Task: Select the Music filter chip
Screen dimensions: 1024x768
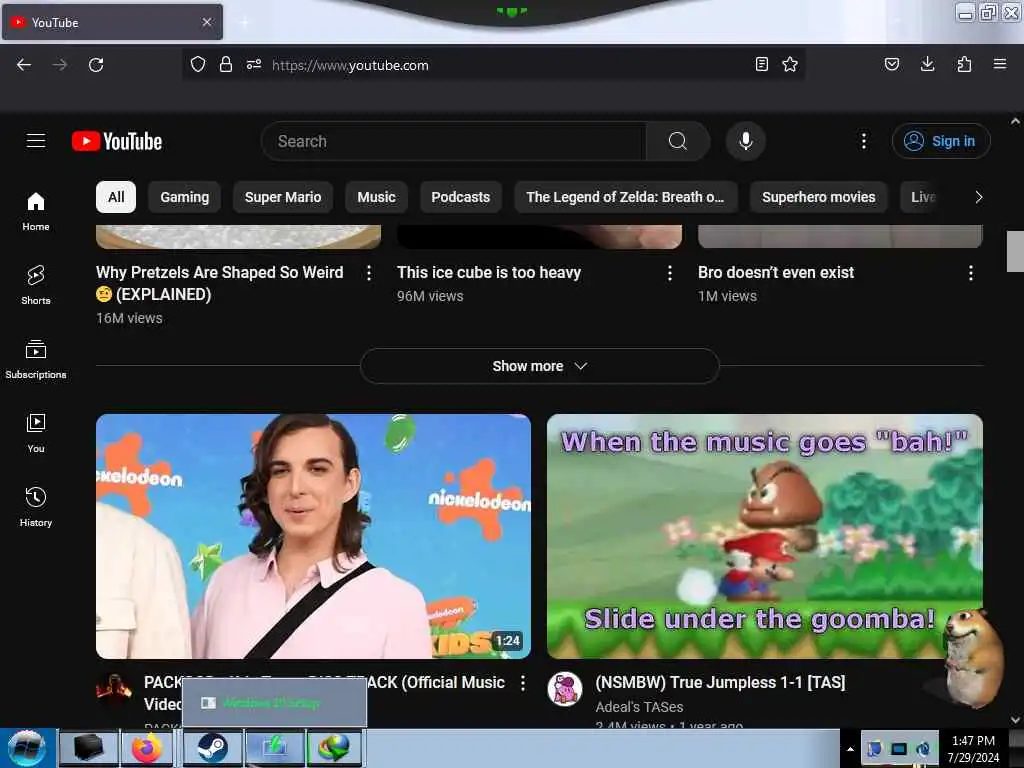Action: pyautogui.click(x=376, y=197)
